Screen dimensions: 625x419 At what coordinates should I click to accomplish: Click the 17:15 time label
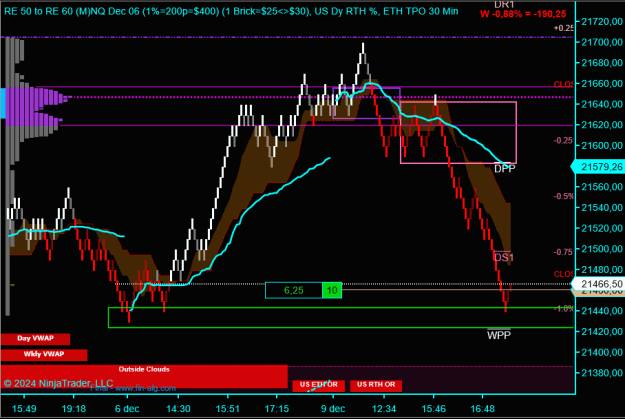[277, 409]
